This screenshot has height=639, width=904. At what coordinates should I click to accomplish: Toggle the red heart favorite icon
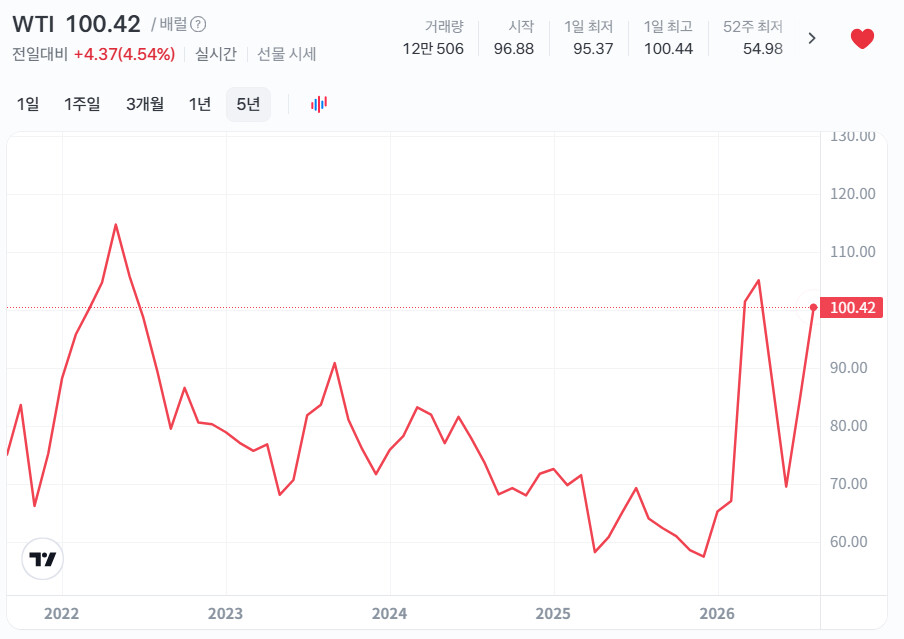(x=862, y=39)
